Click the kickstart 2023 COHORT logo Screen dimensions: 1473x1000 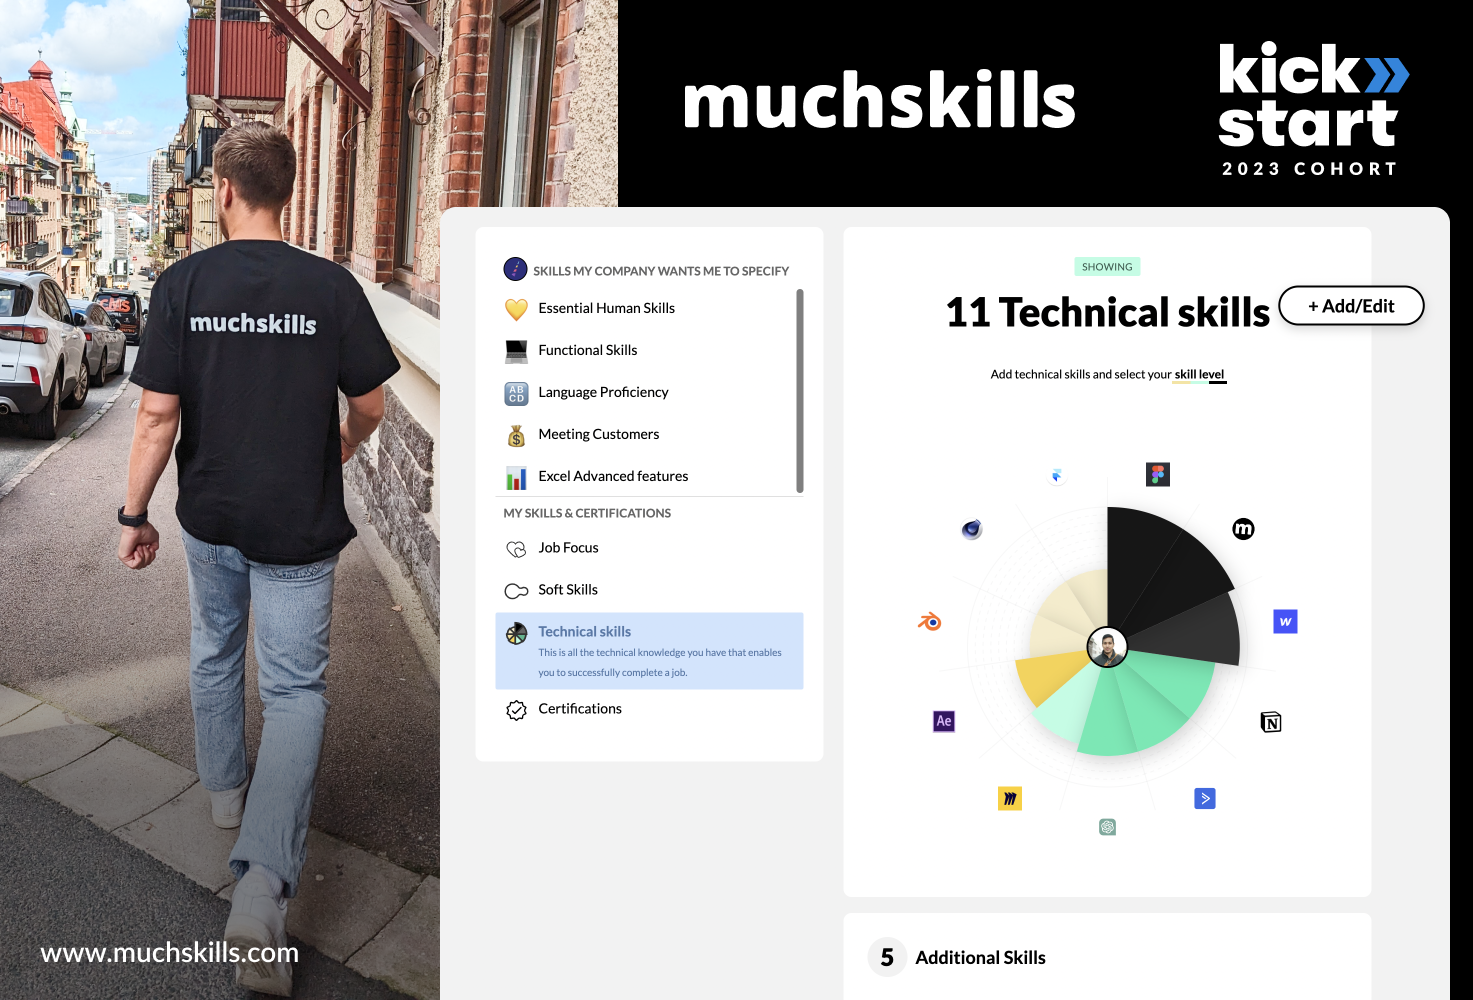(1312, 108)
